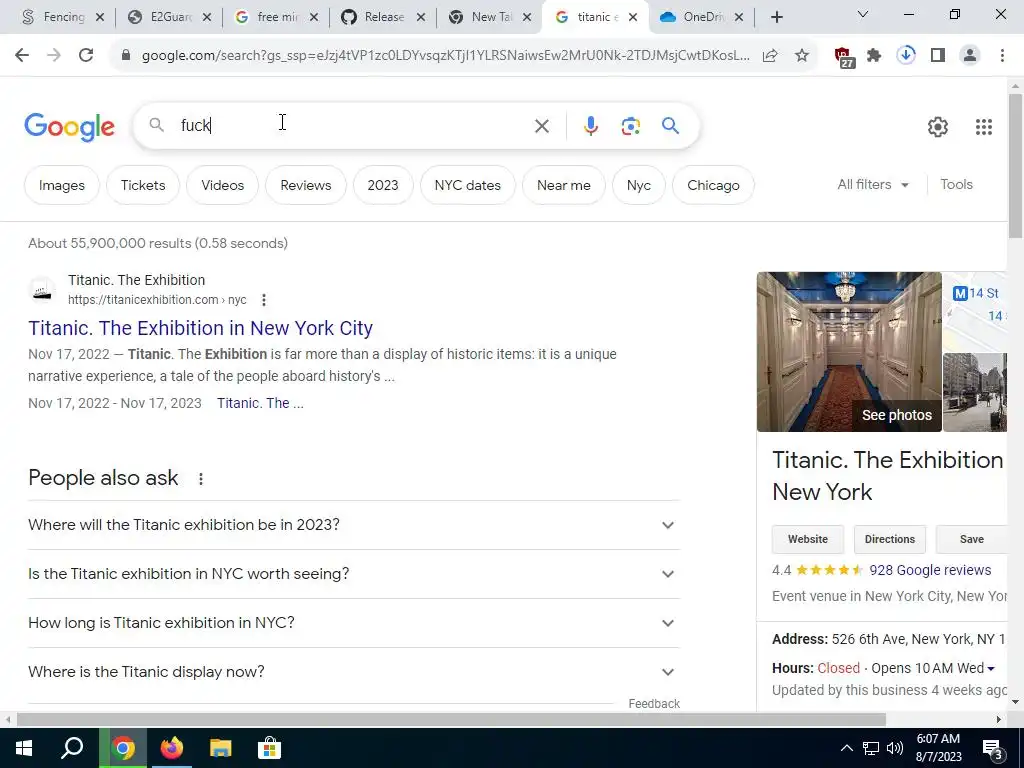Screen dimensions: 1024x768
Task: Apply the NYC dates filter chip
Action: point(468,185)
